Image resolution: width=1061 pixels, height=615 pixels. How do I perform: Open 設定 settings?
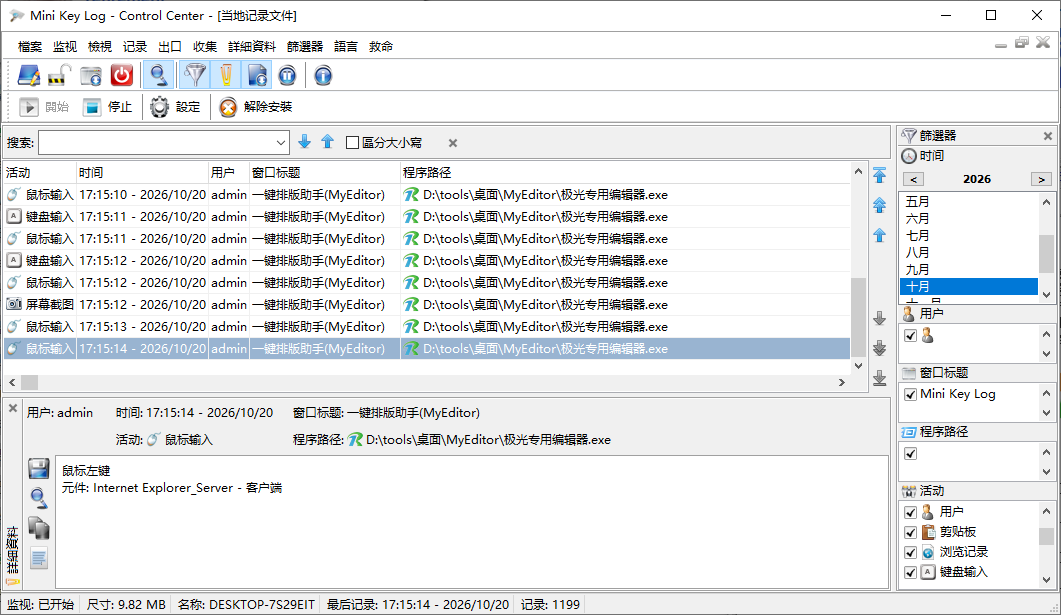click(175, 107)
